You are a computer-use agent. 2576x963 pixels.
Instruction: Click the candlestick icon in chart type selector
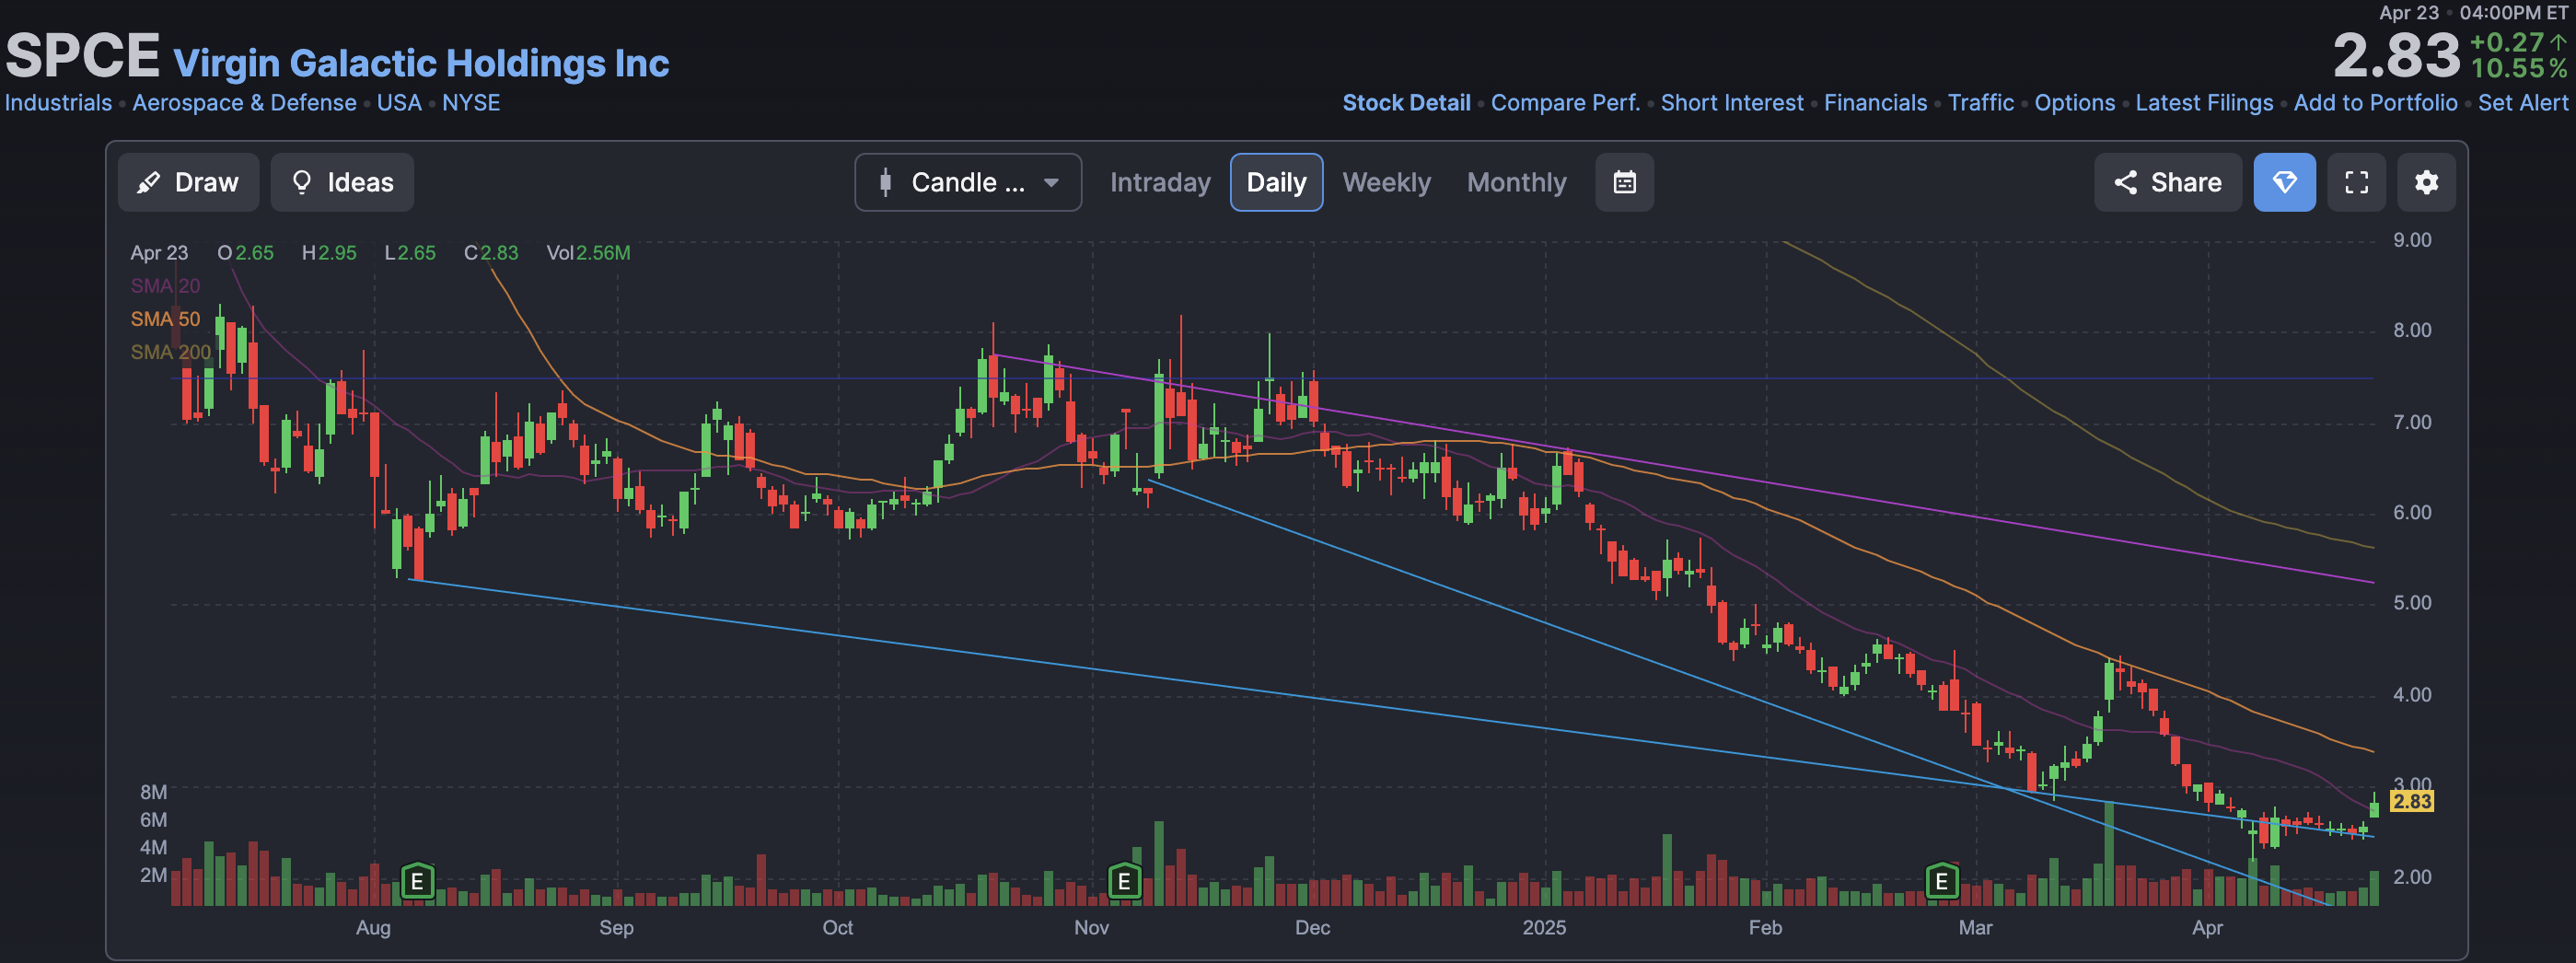pos(885,182)
